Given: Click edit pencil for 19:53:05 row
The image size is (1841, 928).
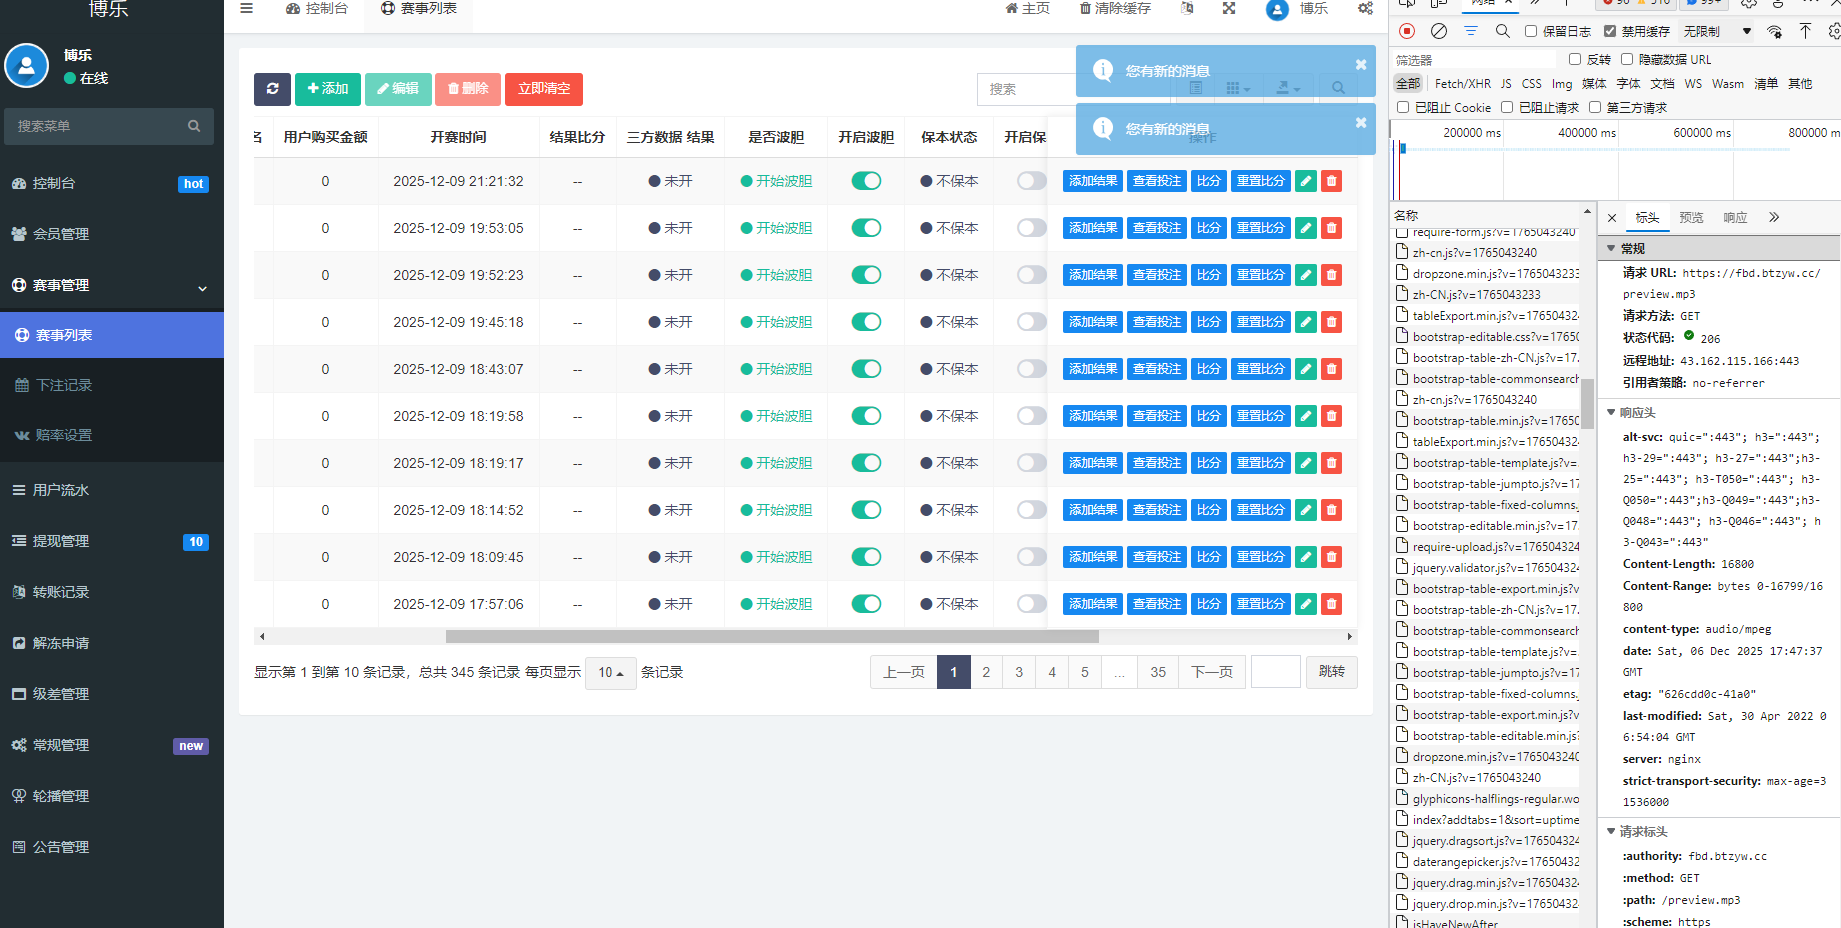Looking at the screenshot, I should tap(1305, 228).
